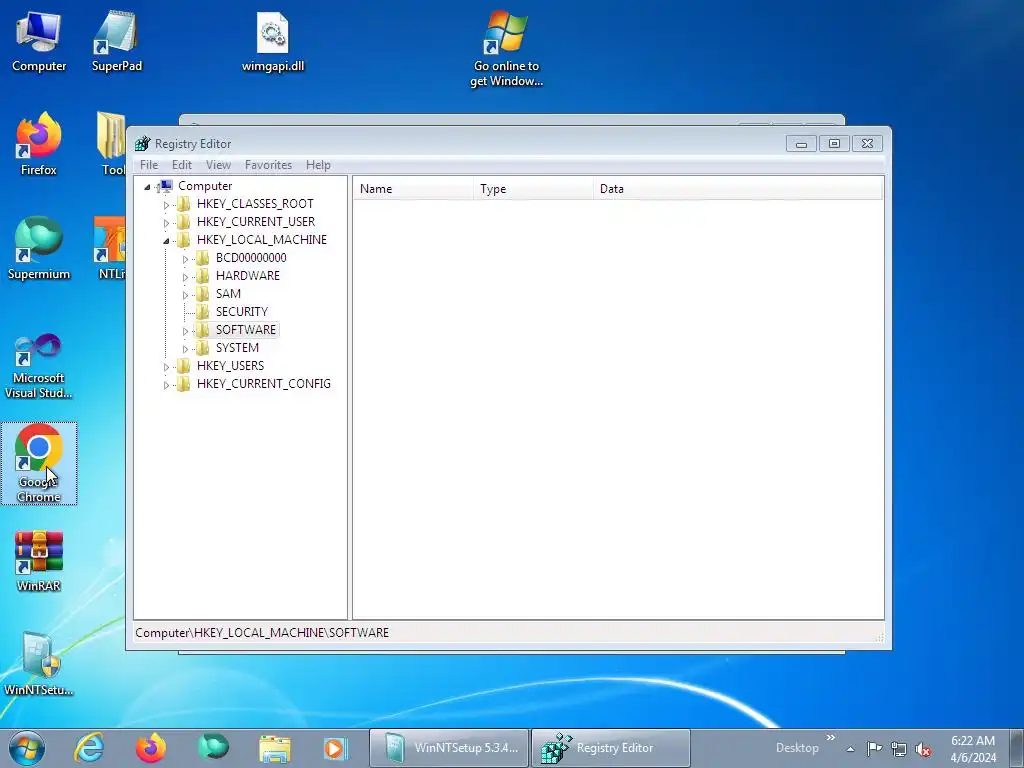Select the BCD00000000 key
Screen dimensions: 1024x768
[251, 257]
